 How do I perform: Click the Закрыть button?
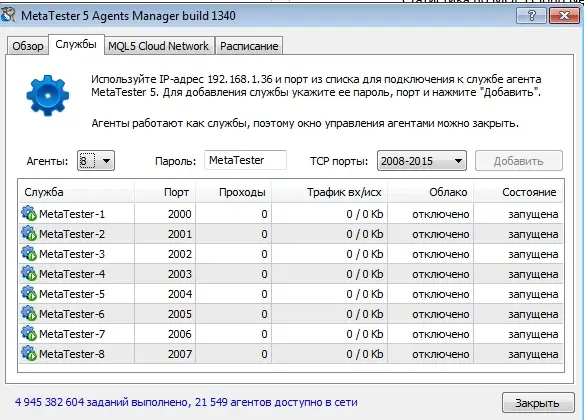[x=537, y=403]
